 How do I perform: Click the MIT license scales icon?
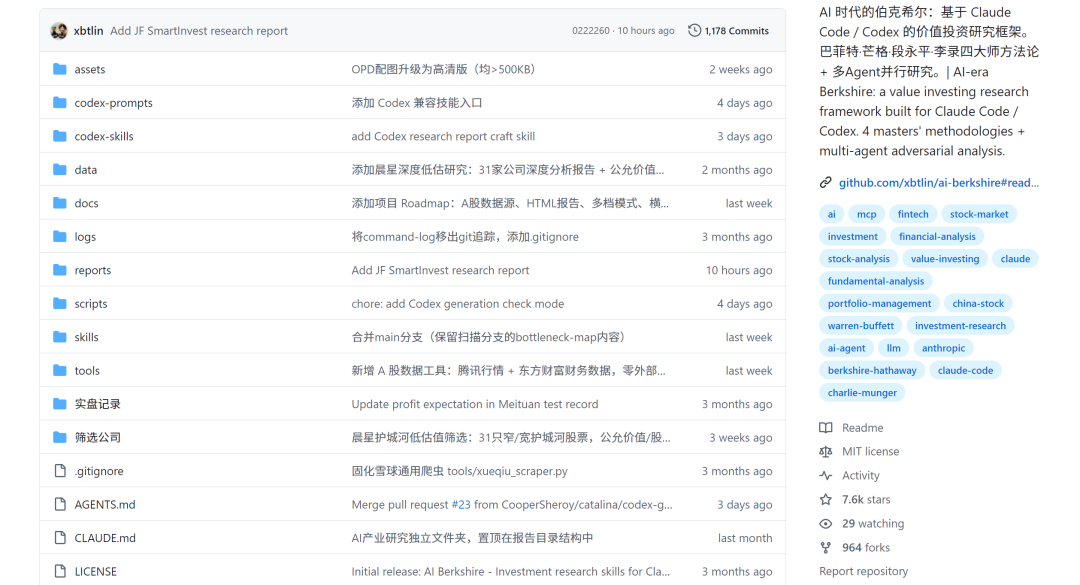(825, 451)
